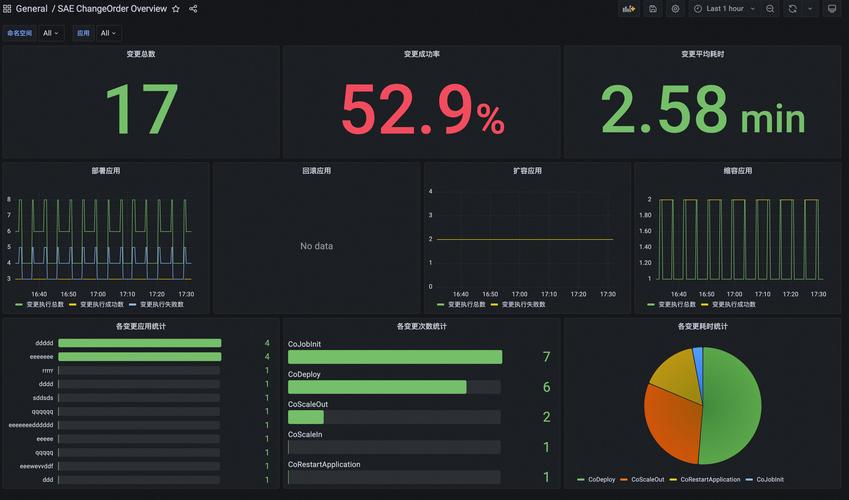Go to the General folder link
This screenshot has height=500, width=849.
coord(31,9)
